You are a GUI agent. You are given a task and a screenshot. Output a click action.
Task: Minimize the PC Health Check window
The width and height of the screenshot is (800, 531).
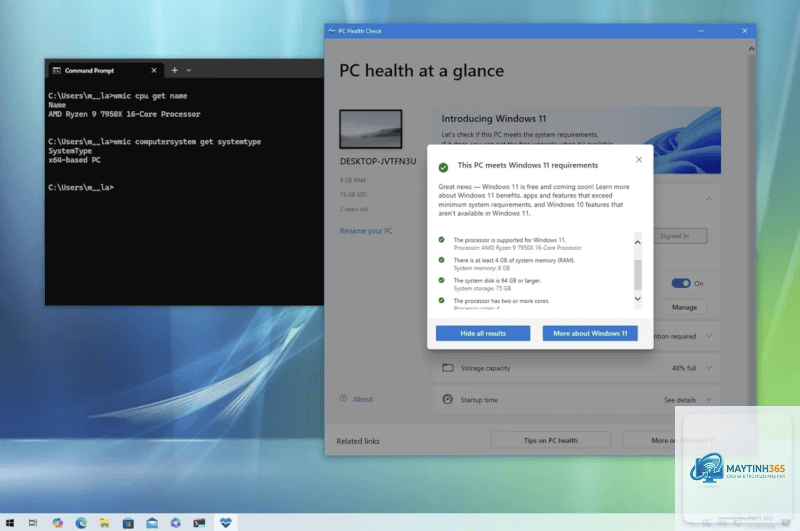click(701, 31)
